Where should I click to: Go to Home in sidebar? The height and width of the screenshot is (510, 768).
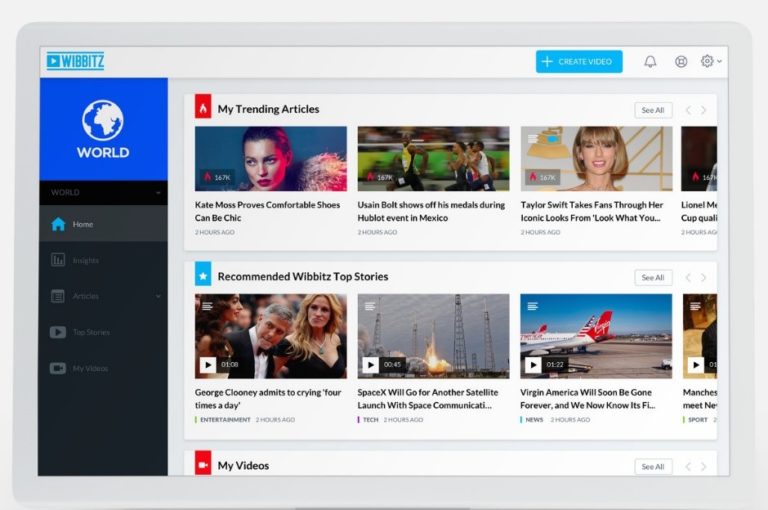click(103, 224)
